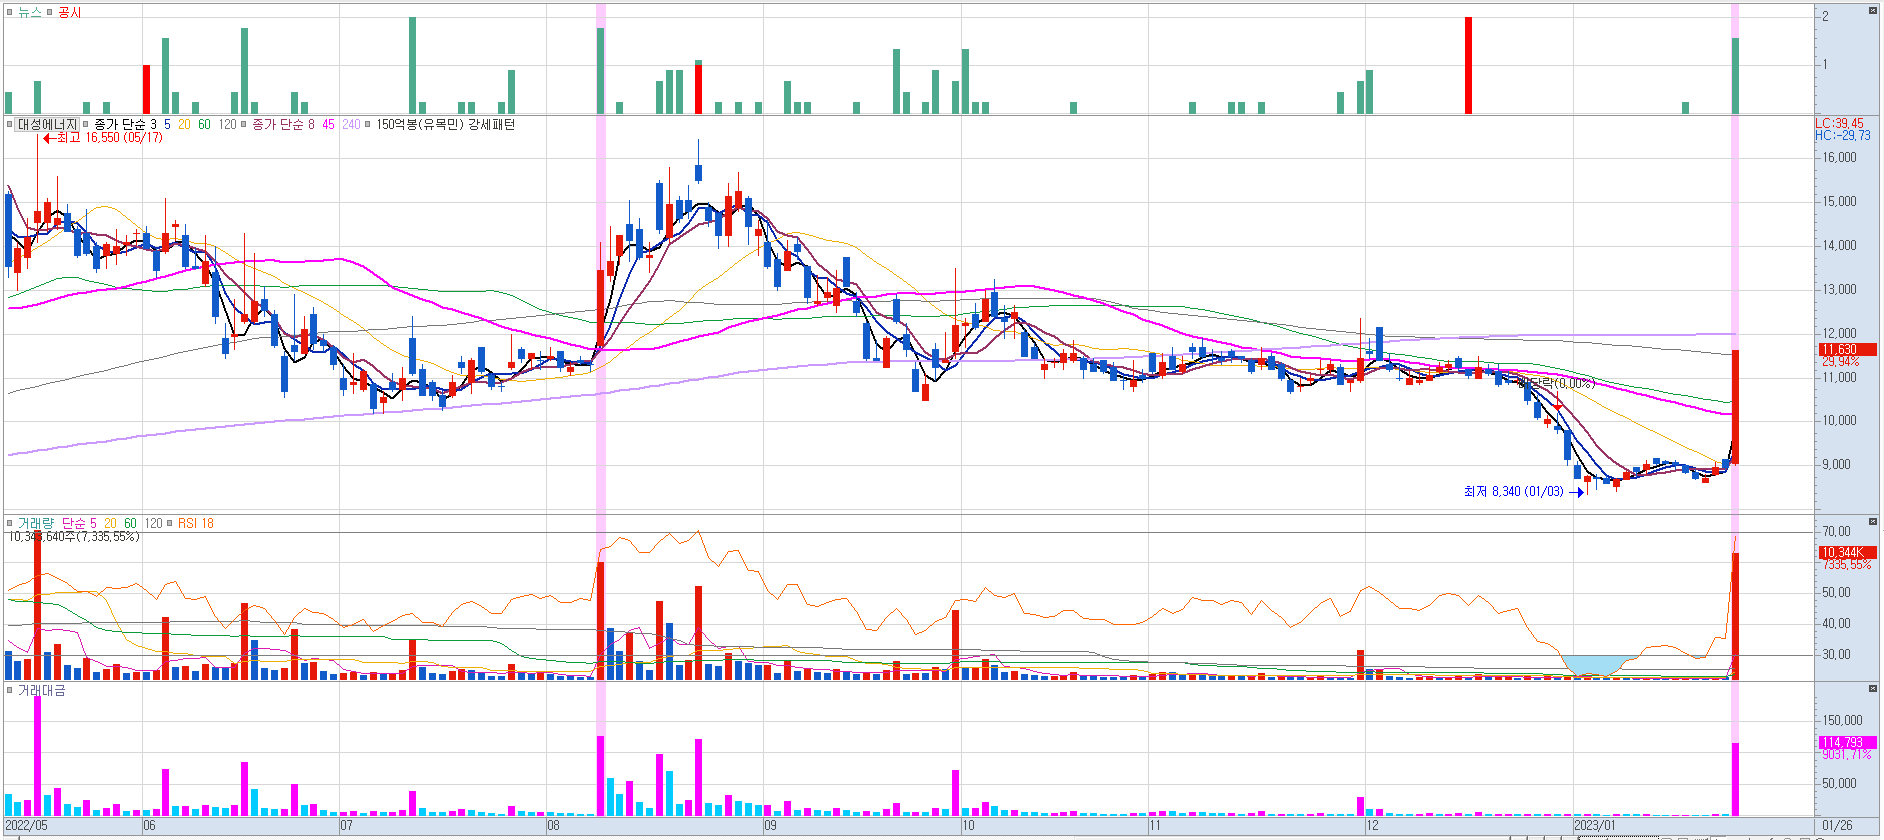
Task: Toggle the 거래량 indicator square marker
Action: point(9,523)
